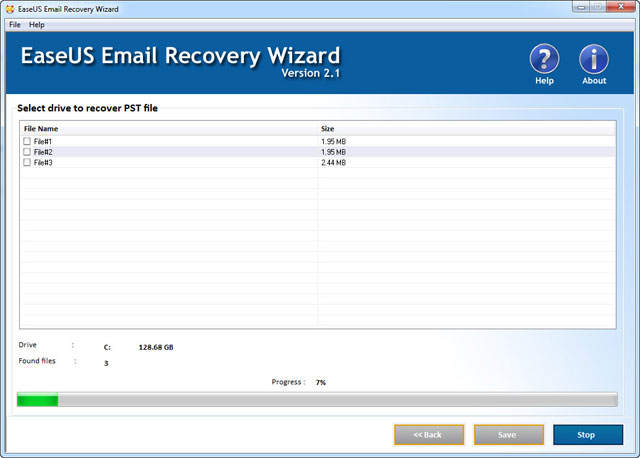The image size is (640, 458).
Task: Check the File#1 checkbox
Action: tap(27, 141)
